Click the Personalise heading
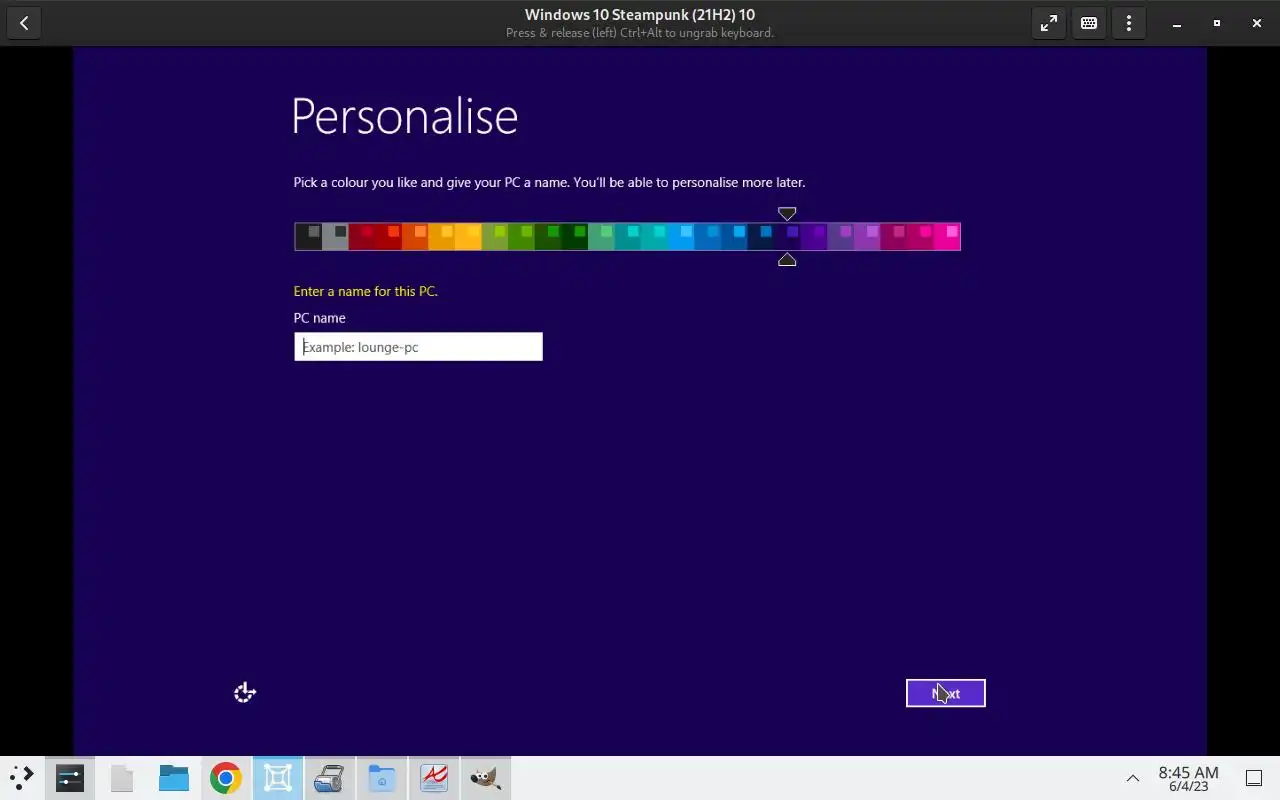The image size is (1280, 800). (404, 117)
